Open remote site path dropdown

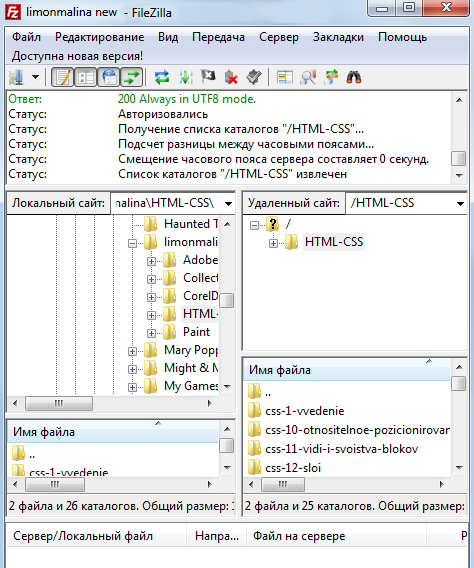point(460,204)
